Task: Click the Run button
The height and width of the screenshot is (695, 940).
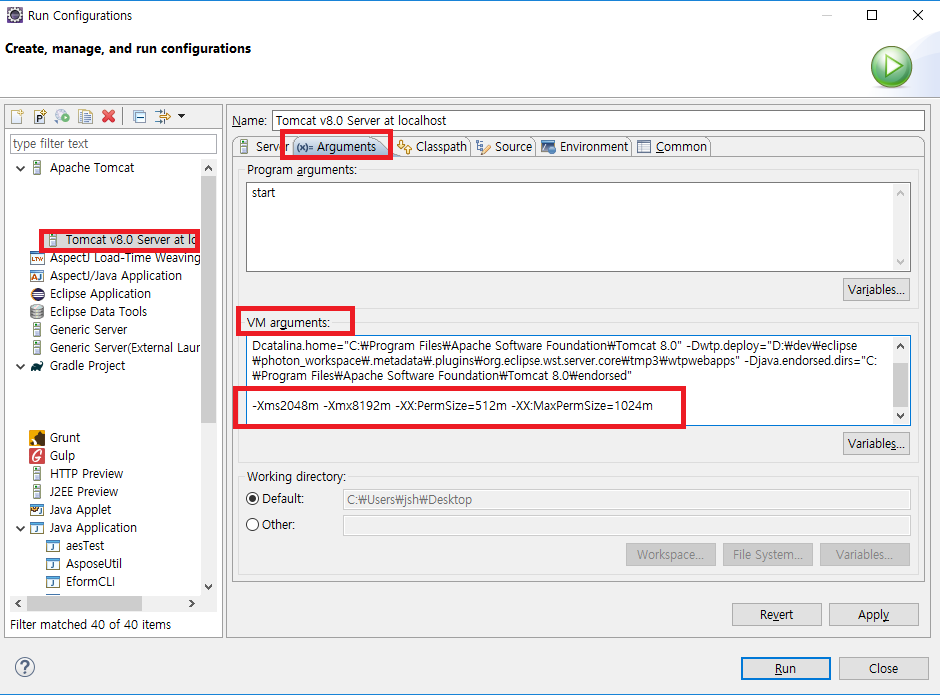Action: click(x=785, y=669)
